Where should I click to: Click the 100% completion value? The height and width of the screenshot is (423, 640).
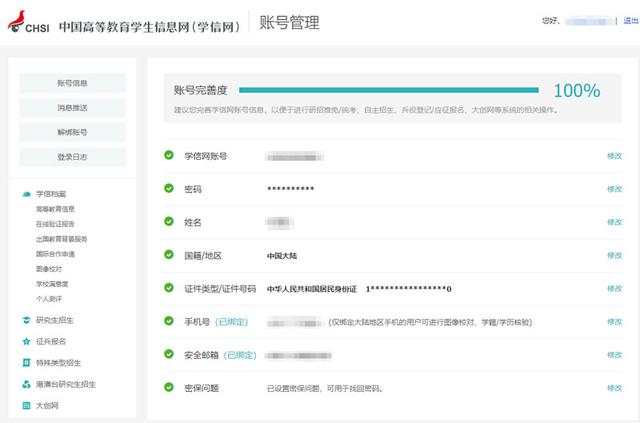[577, 91]
